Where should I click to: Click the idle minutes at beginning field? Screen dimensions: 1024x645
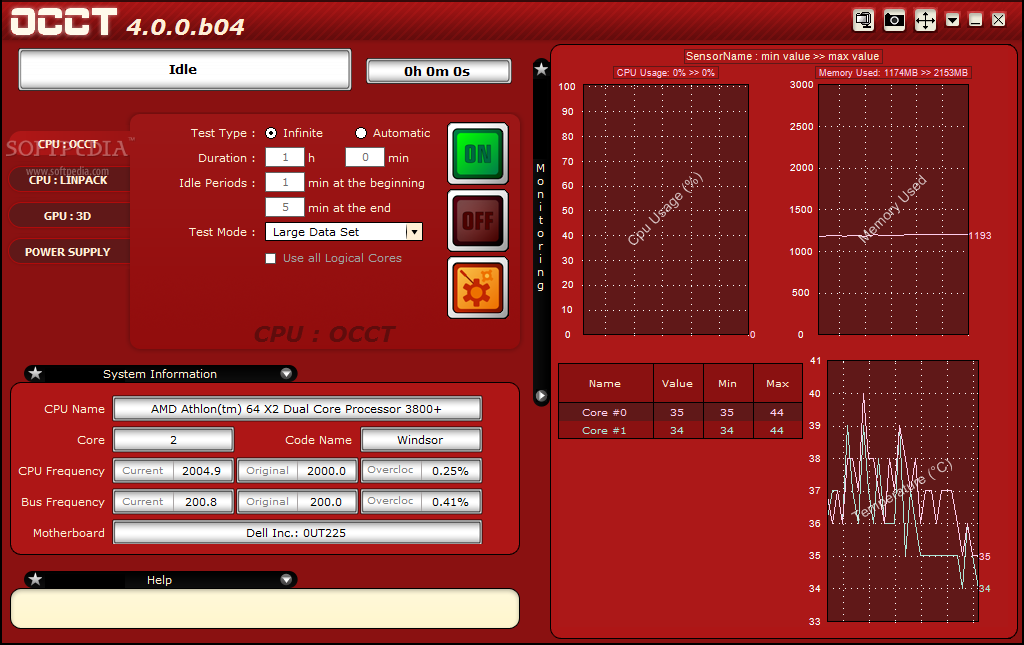pyautogui.click(x=285, y=182)
